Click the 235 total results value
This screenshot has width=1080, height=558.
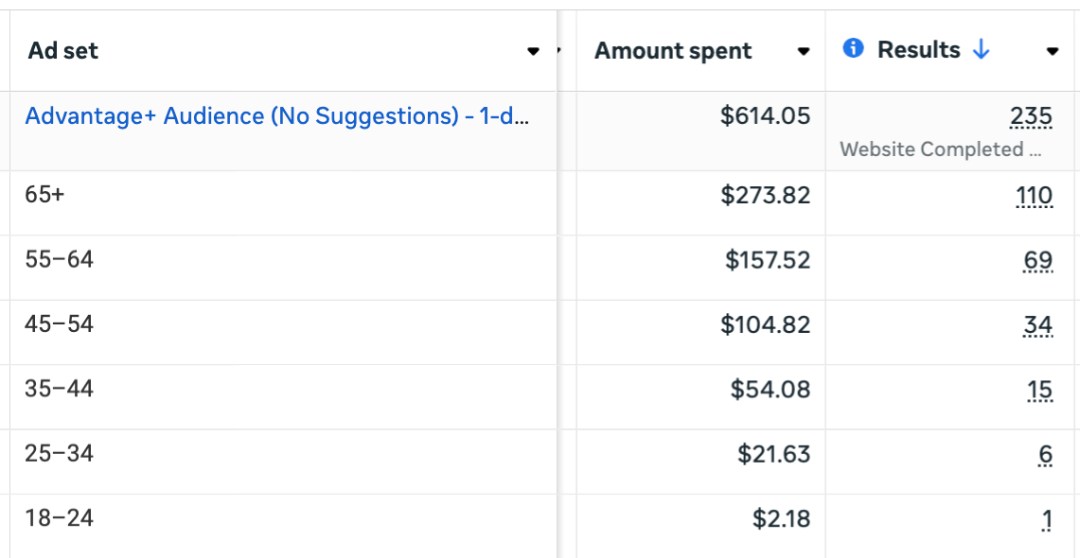pos(1031,117)
